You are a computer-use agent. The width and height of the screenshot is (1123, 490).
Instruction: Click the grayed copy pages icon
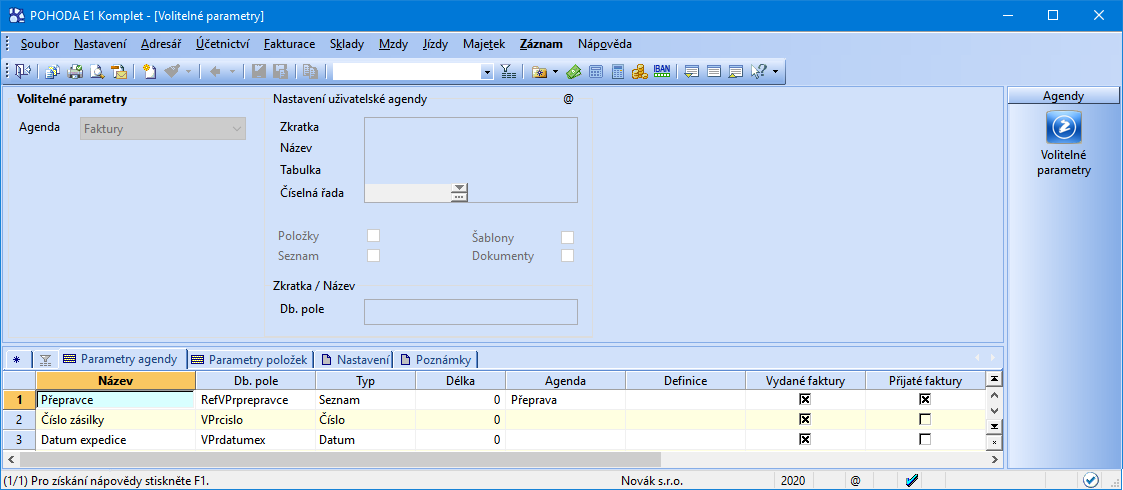coord(310,71)
